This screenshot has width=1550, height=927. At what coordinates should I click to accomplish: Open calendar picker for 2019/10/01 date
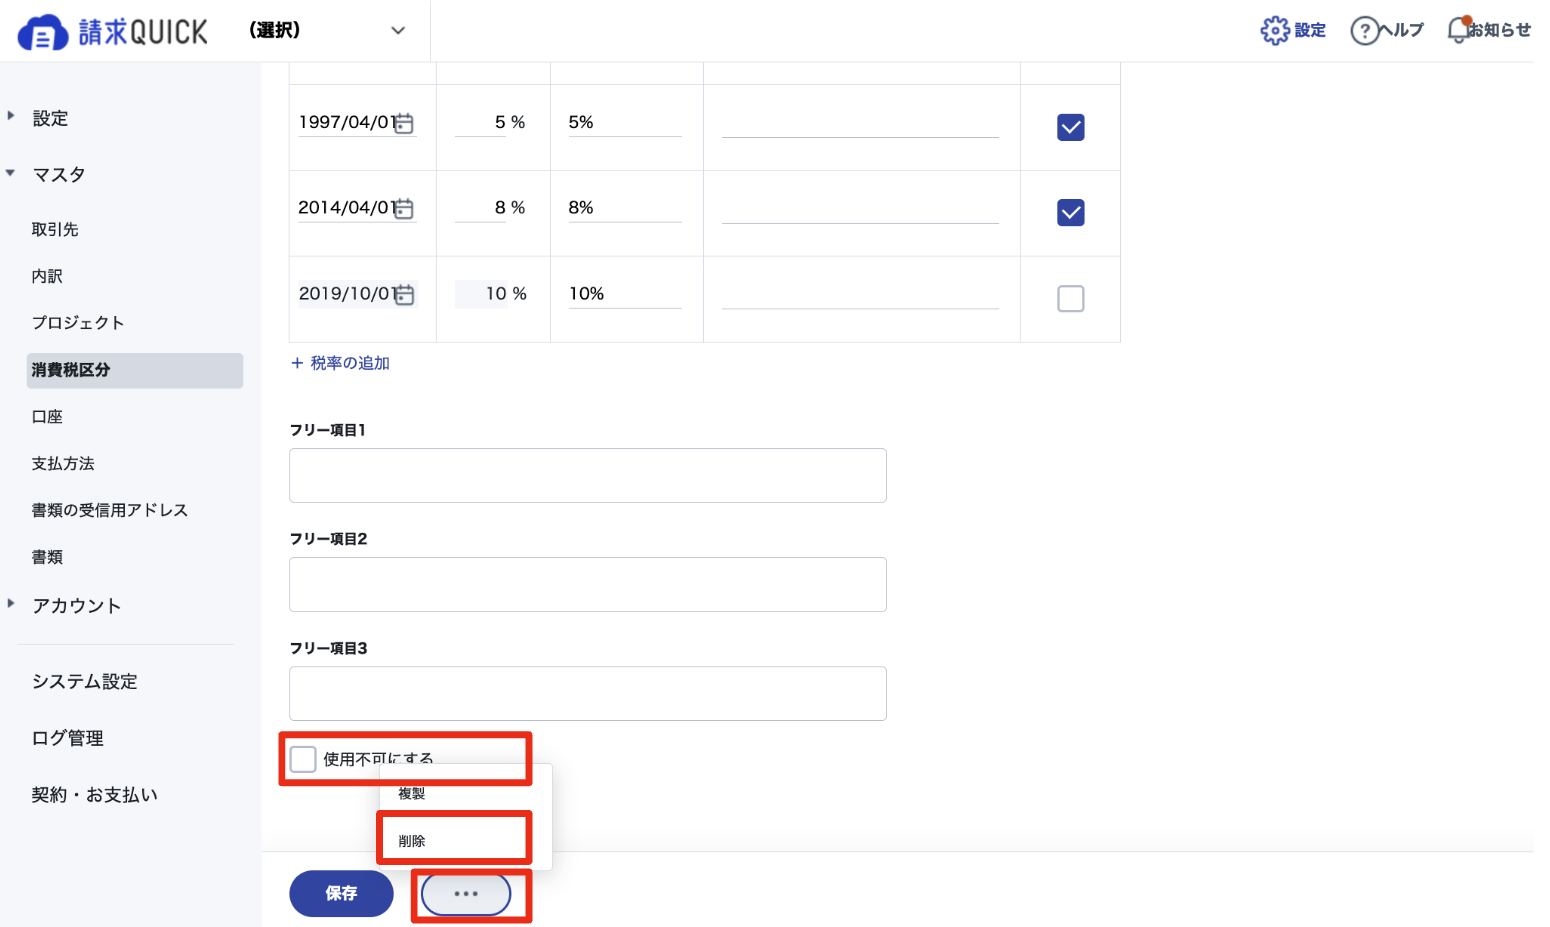(404, 294)
